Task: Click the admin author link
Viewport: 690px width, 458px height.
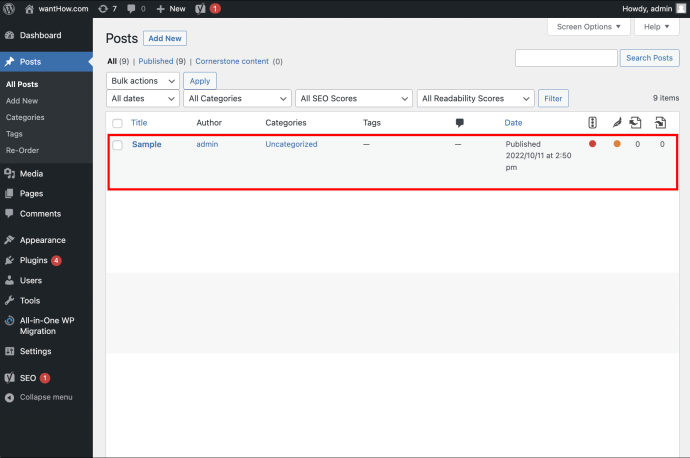Action: [207, 144]
